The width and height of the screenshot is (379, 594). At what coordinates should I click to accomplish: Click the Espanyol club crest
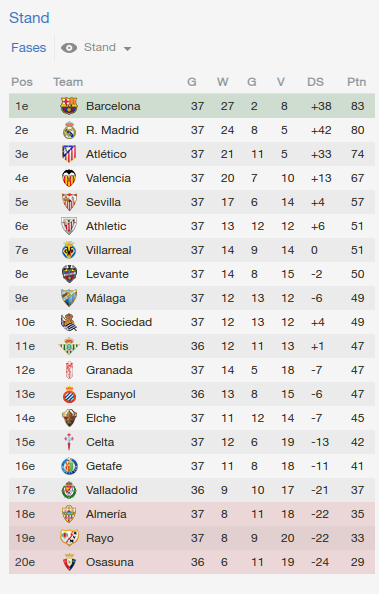pyautogui.click(x=69, y=394)
